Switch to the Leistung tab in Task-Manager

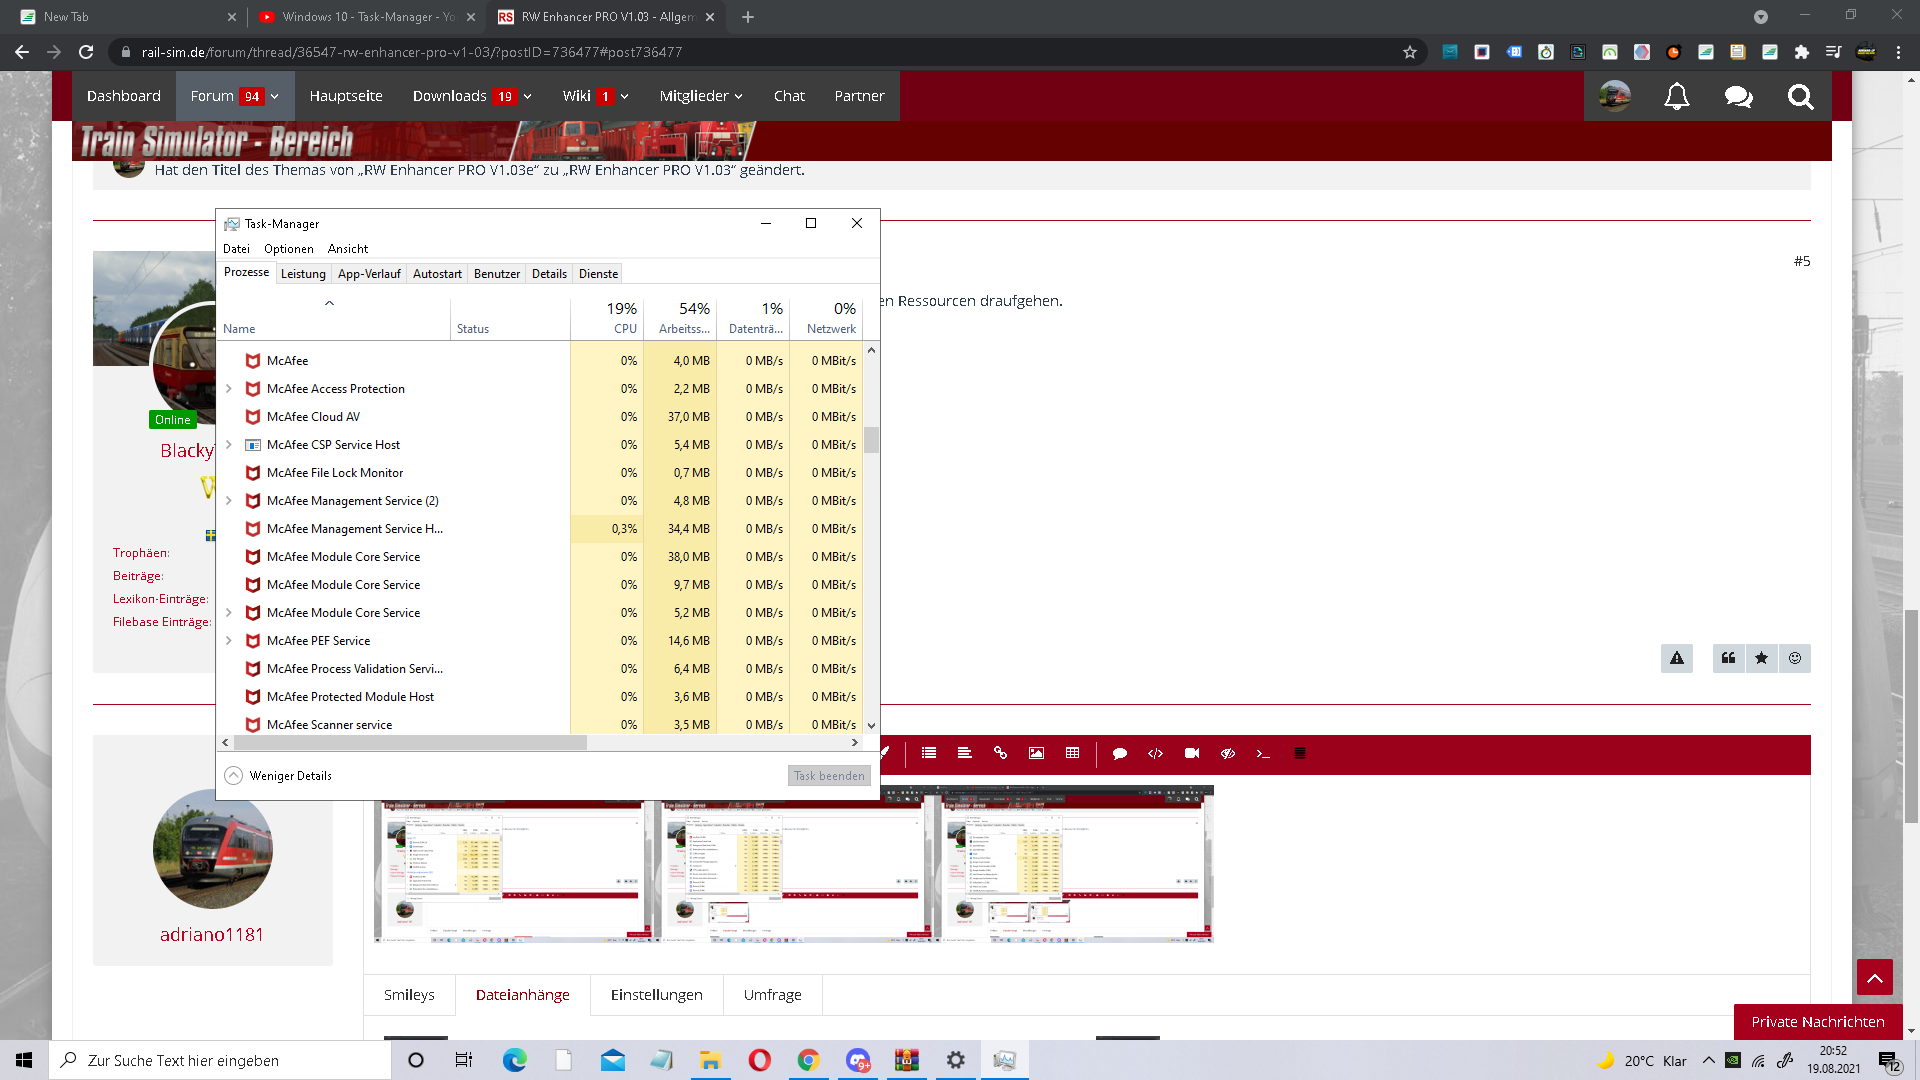(x=303, y=274)
